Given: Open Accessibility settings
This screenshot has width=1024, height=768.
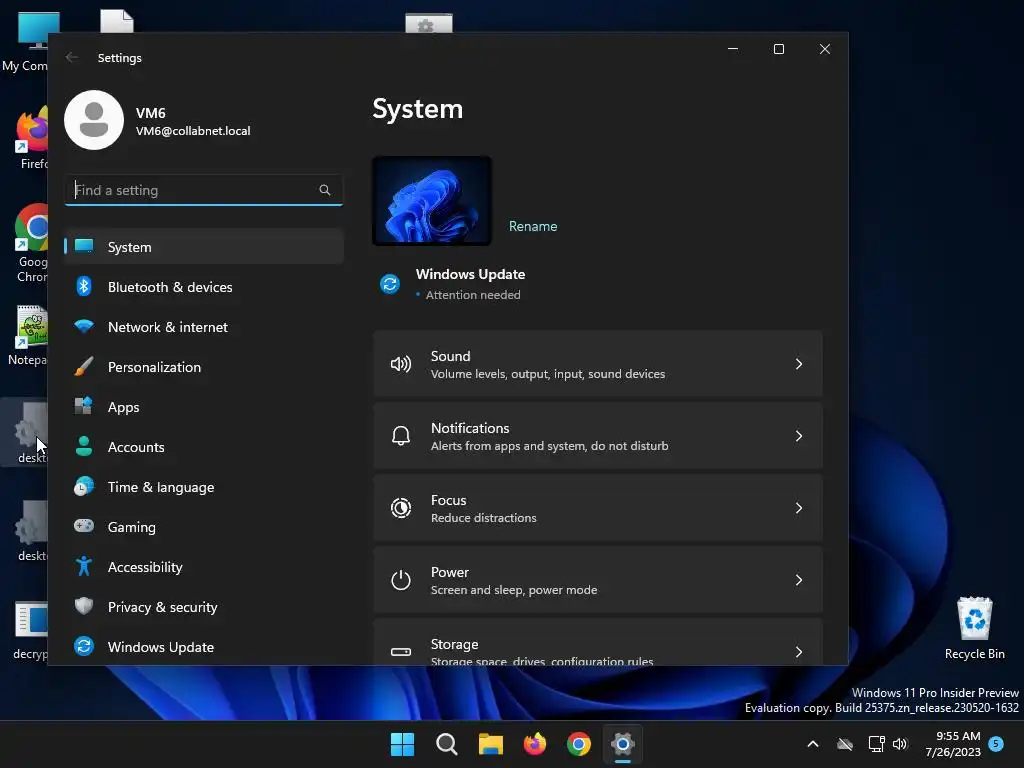Looking at the screenshot, I should tap(204, 567).
